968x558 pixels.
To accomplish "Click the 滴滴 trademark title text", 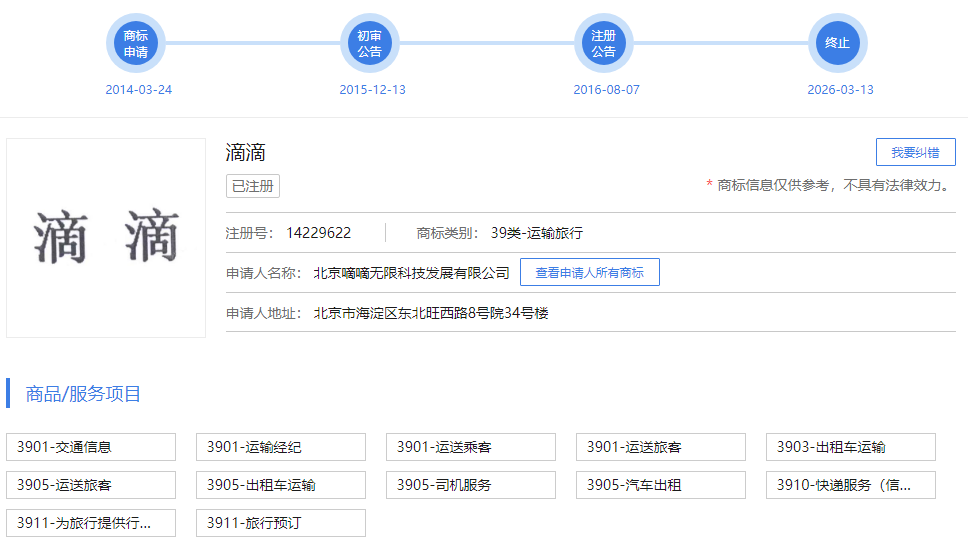I will [x=246, y=152].
